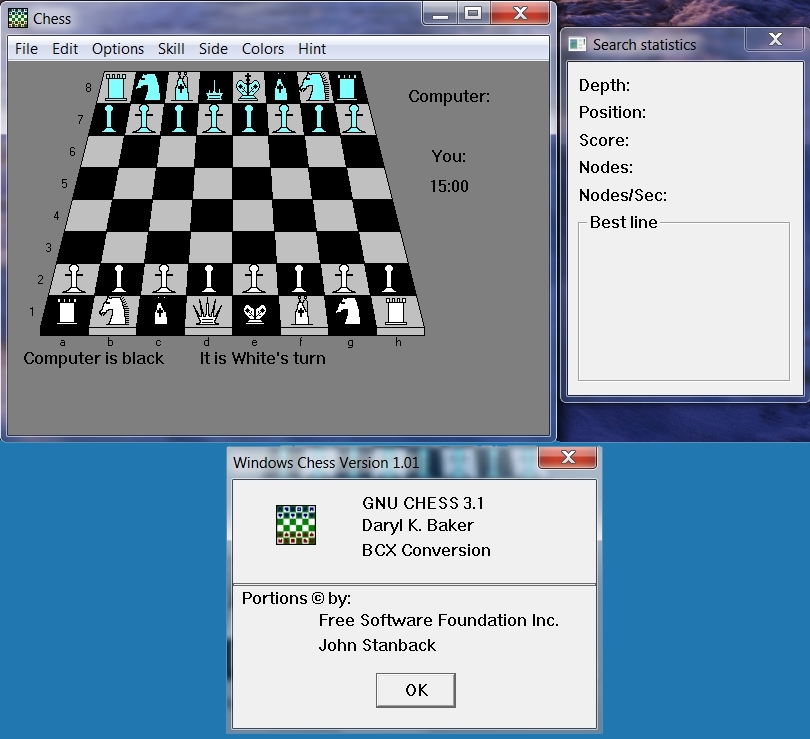
Task: Select the white pawn on a2
Action: (x=74, y=279)
